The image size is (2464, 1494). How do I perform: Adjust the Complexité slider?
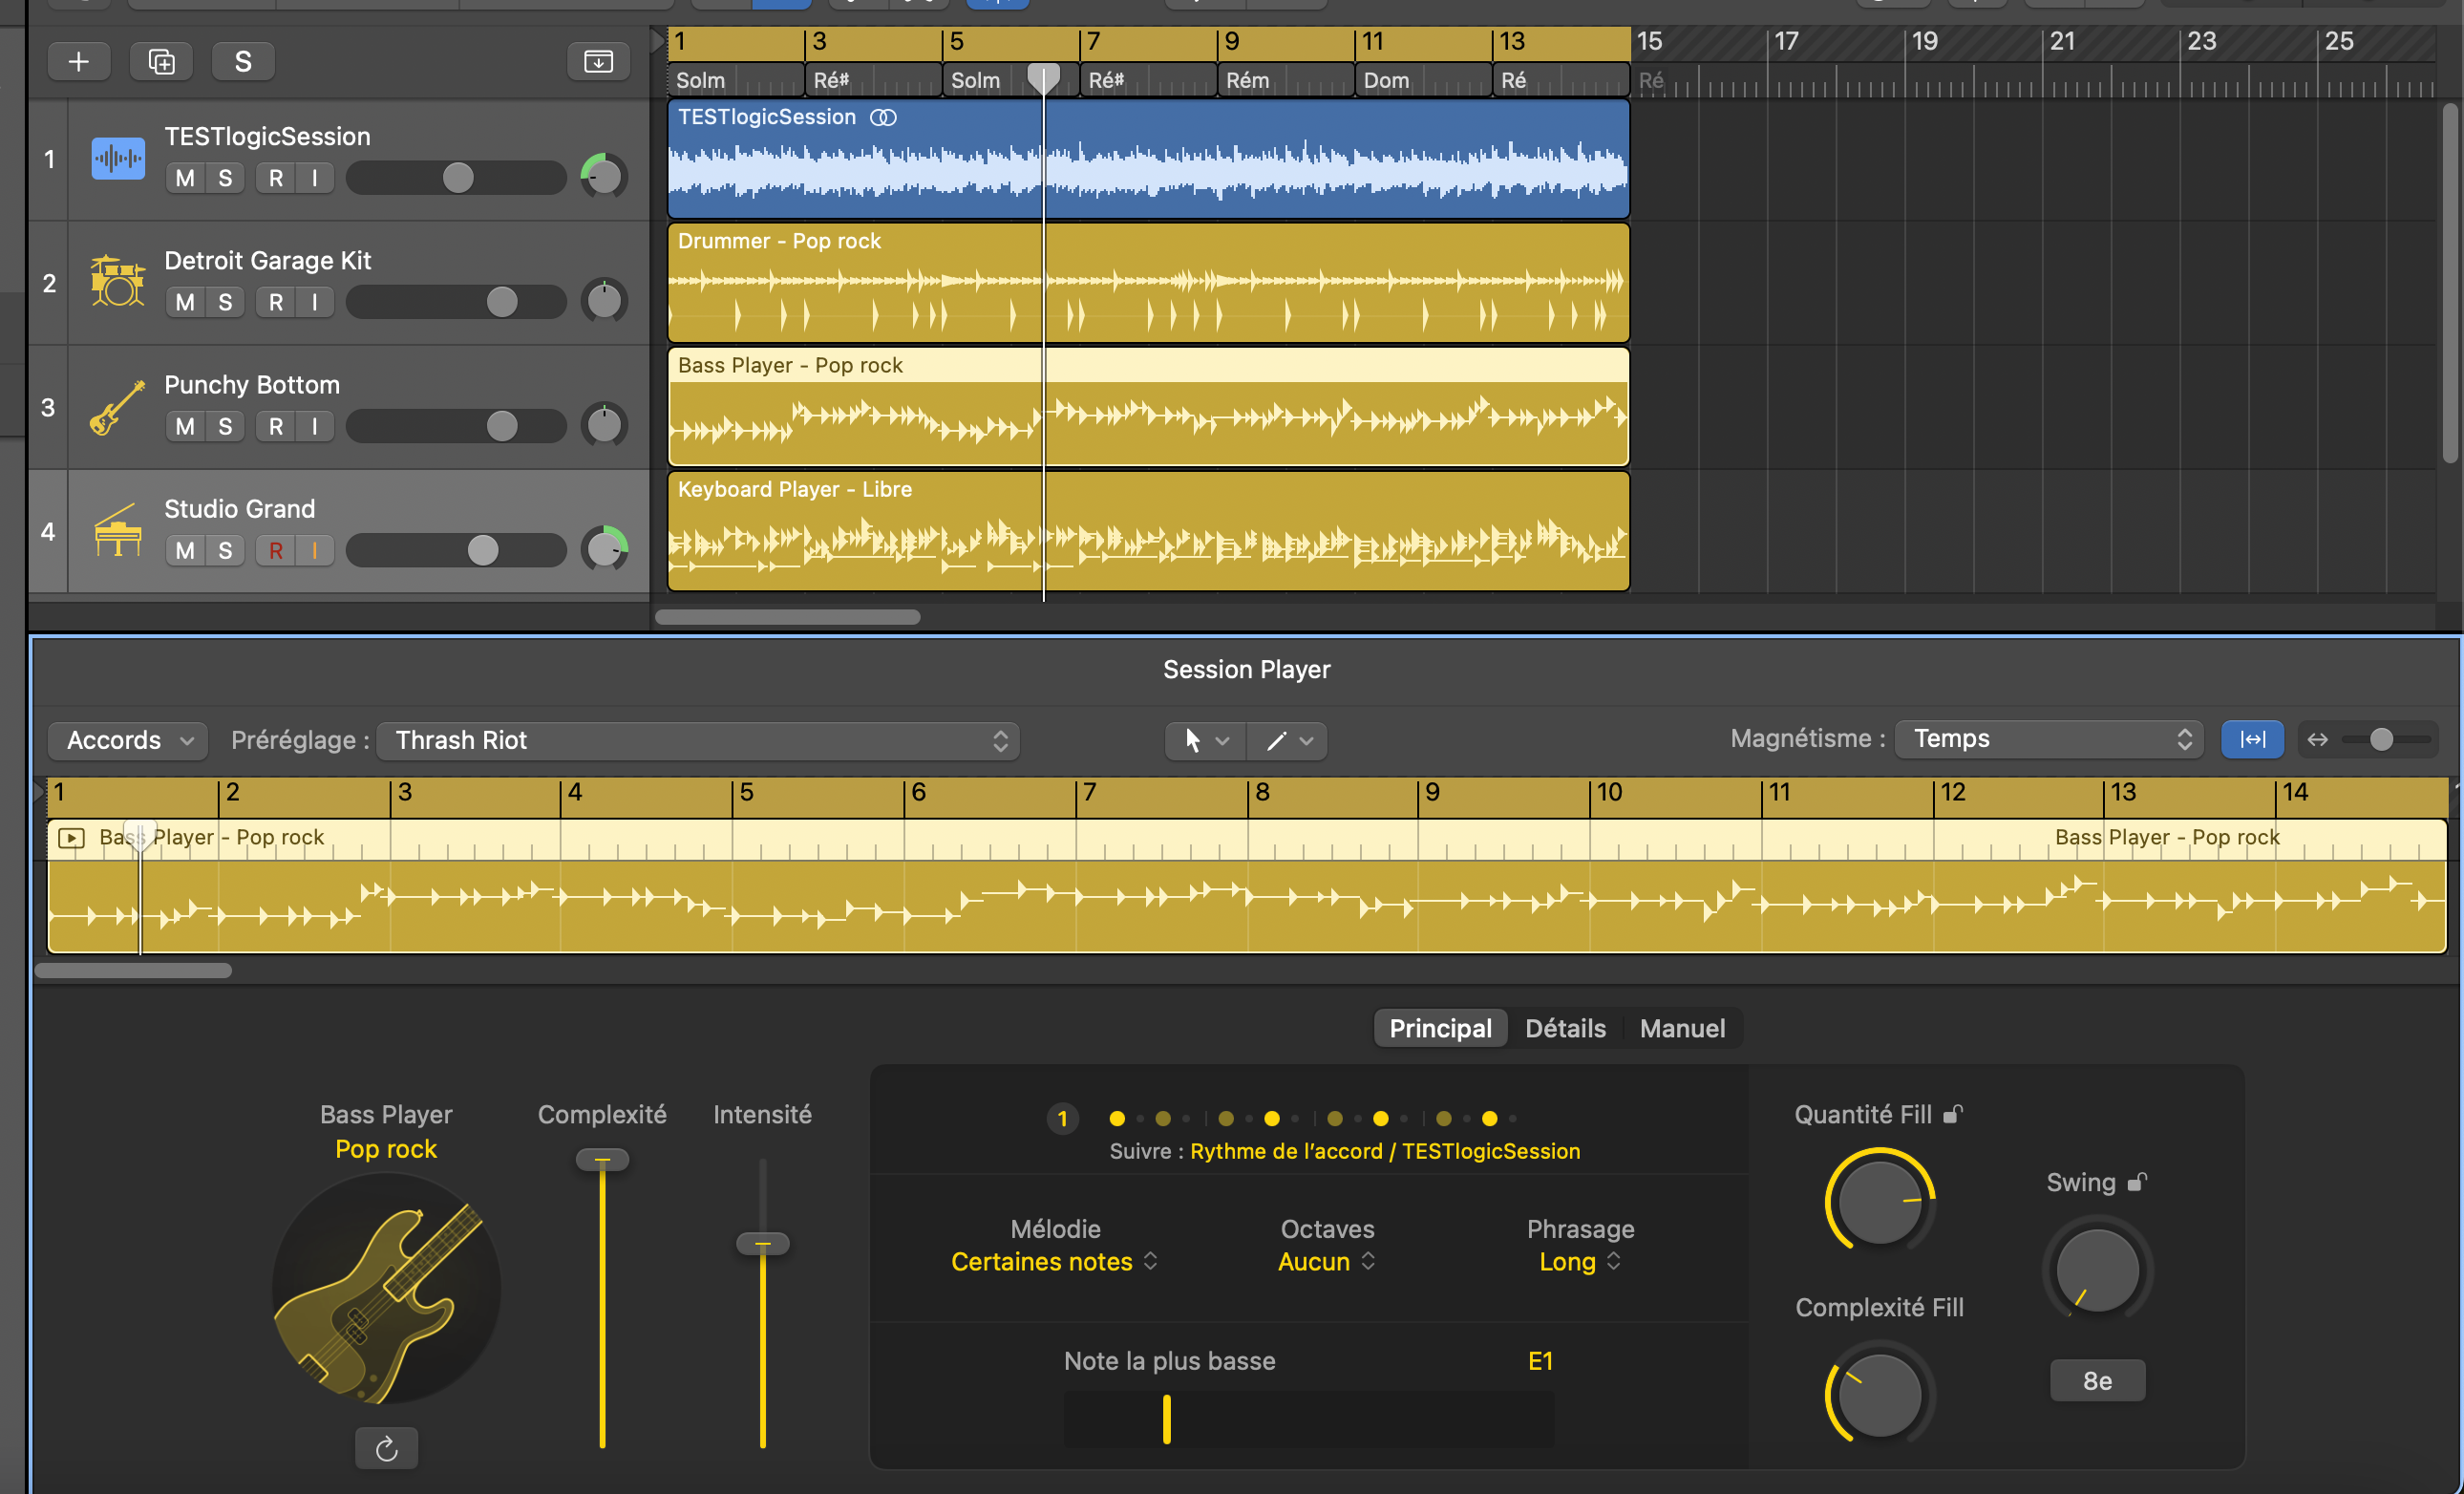tap(602, 1160)
